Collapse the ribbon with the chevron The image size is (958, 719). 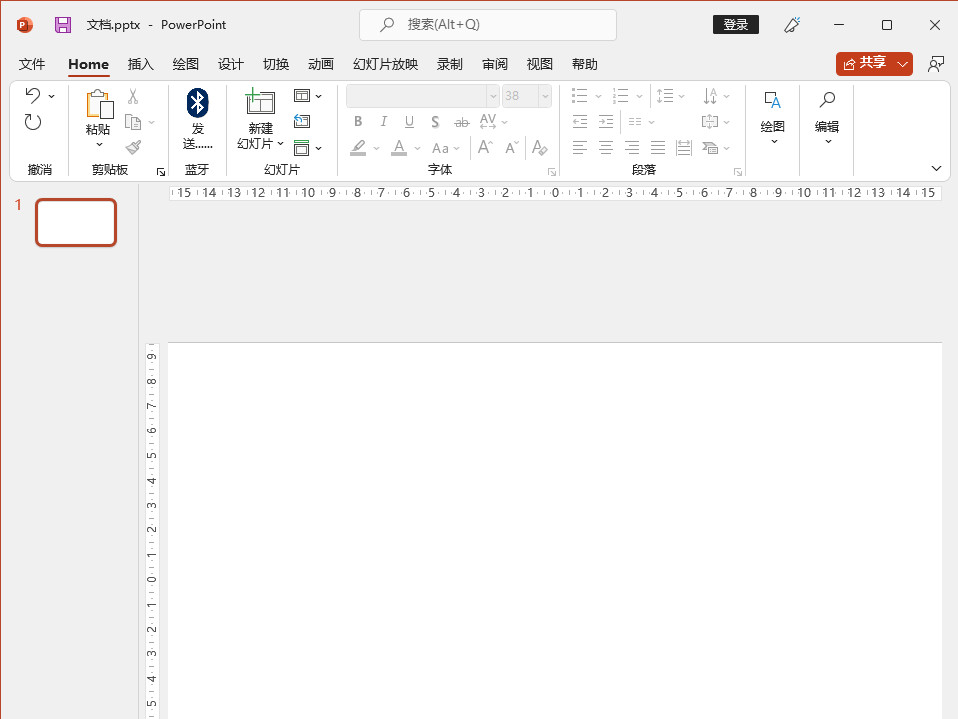click(x=936, y=169)
